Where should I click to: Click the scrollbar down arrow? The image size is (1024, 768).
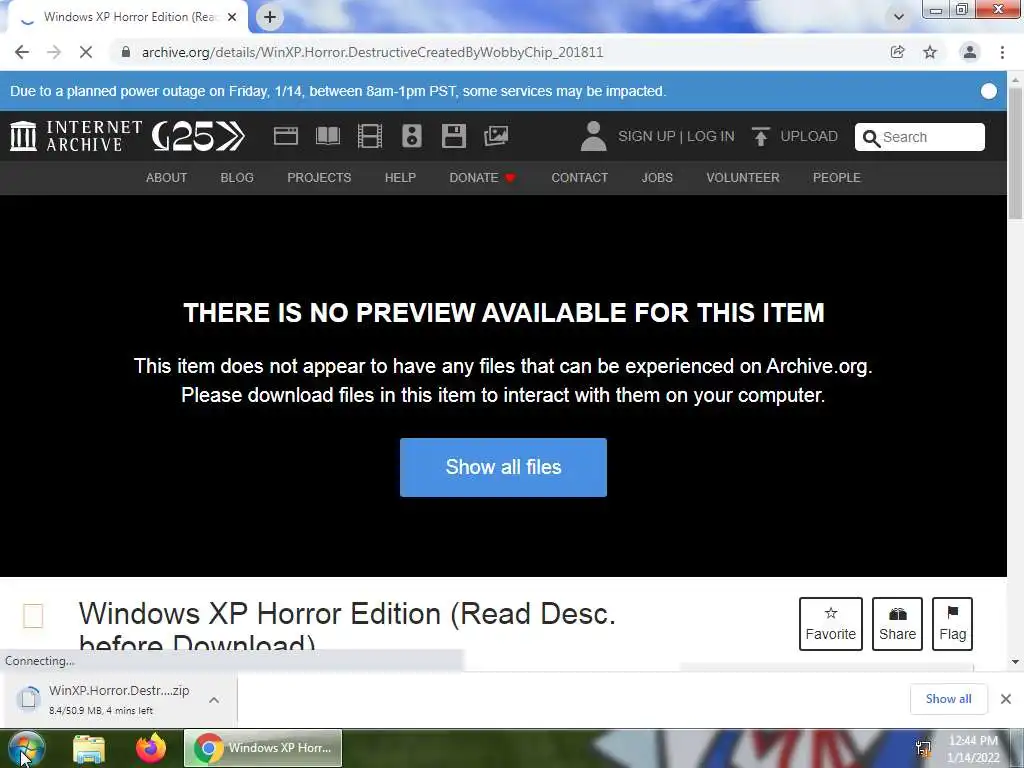coord(1016,662)
